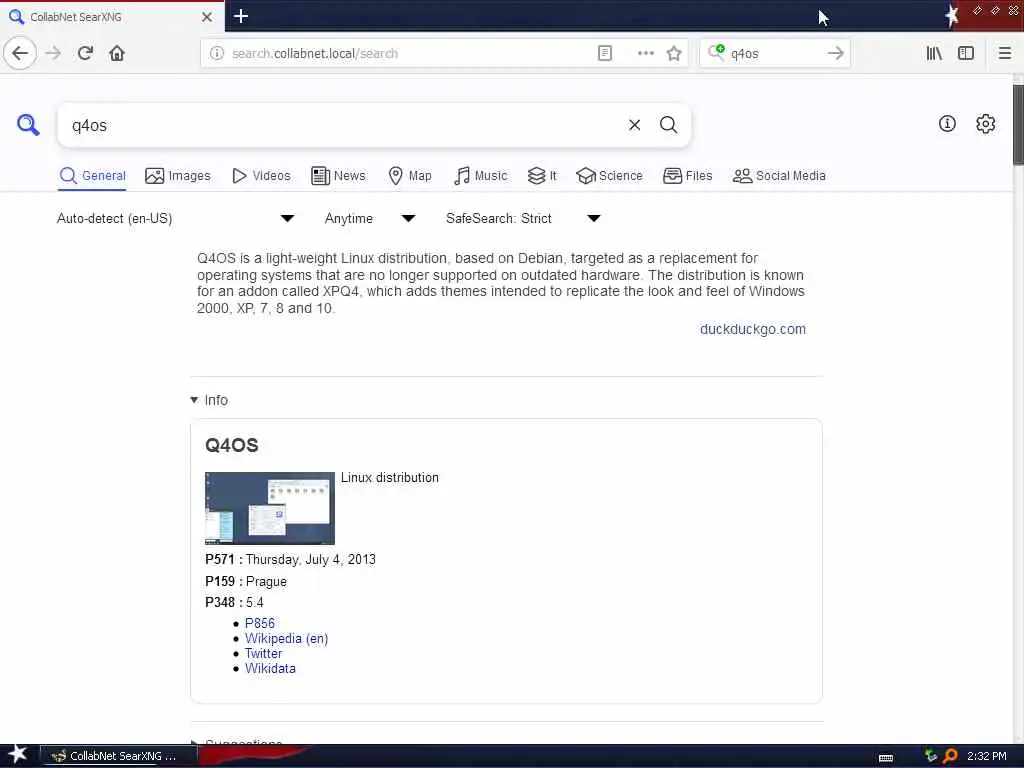Click the network tray icon

pyautogui.click(x=931, y=756)
